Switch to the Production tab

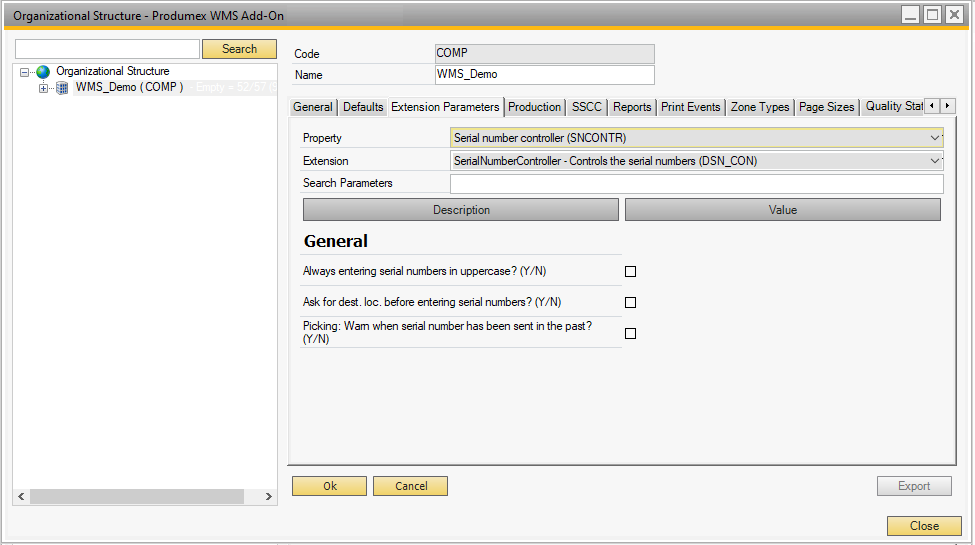click(534, 107)
